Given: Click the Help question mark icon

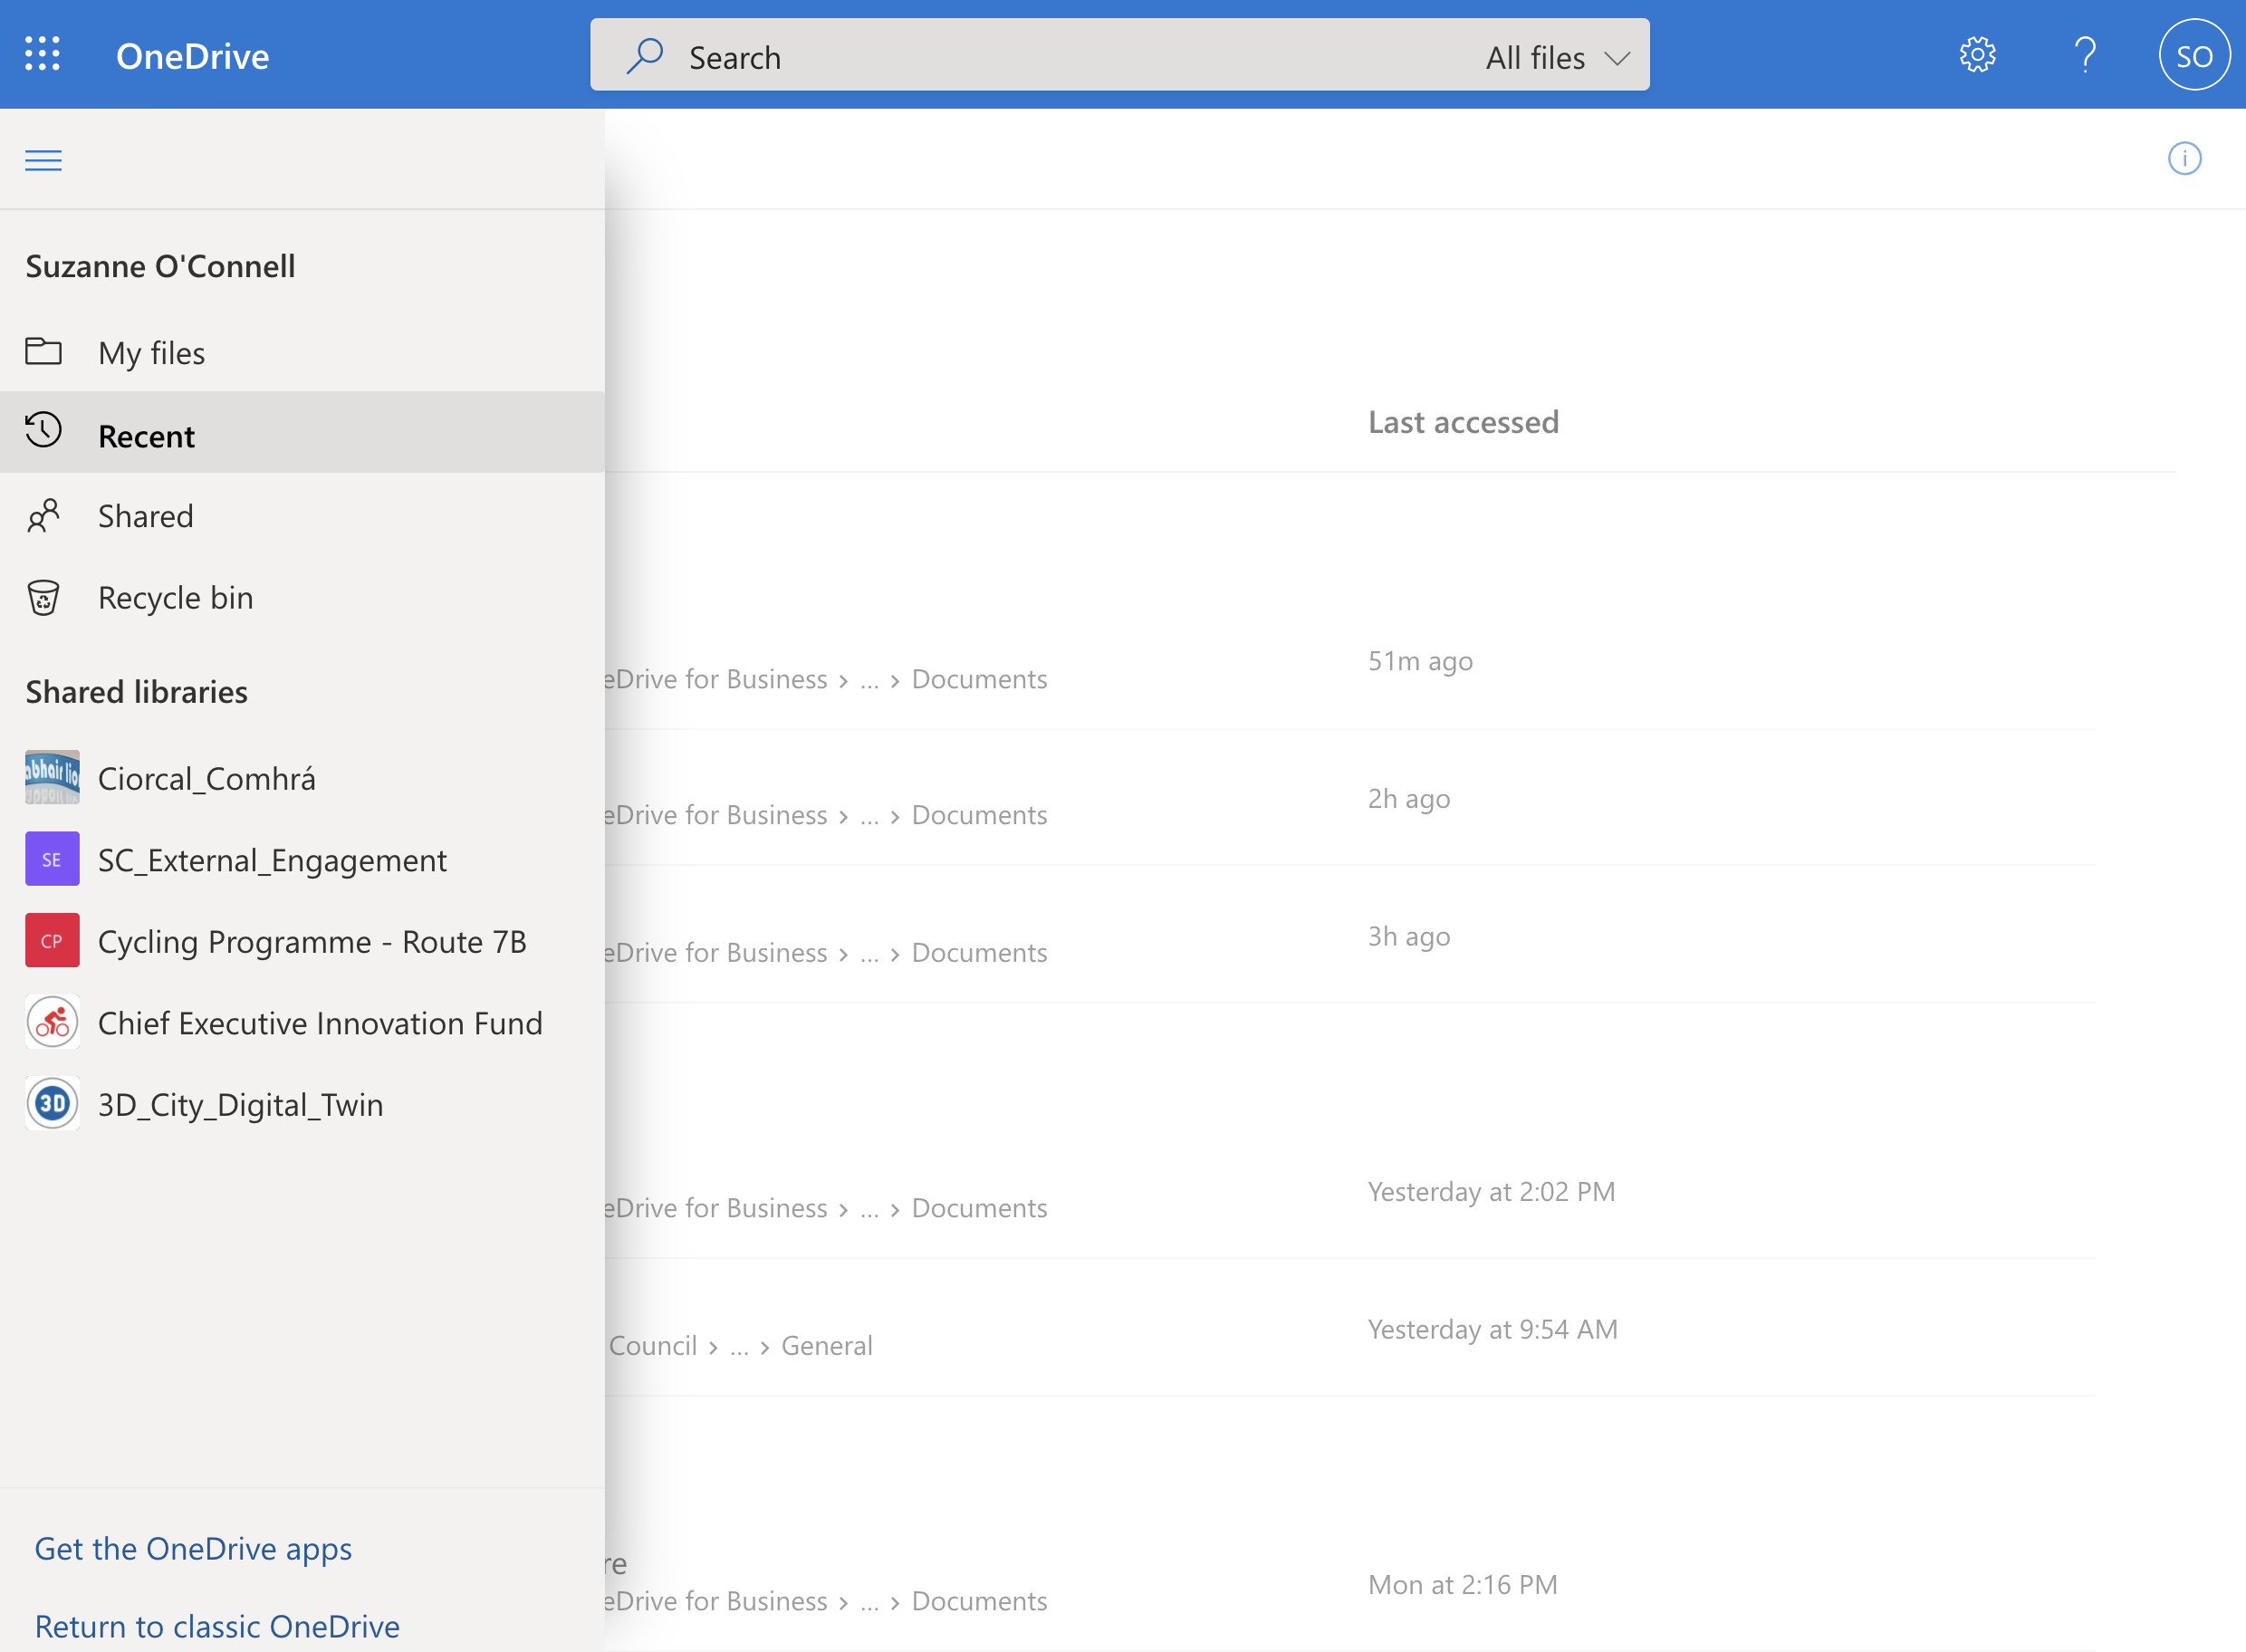Looking at the screenshot, I should (2085, 55).
